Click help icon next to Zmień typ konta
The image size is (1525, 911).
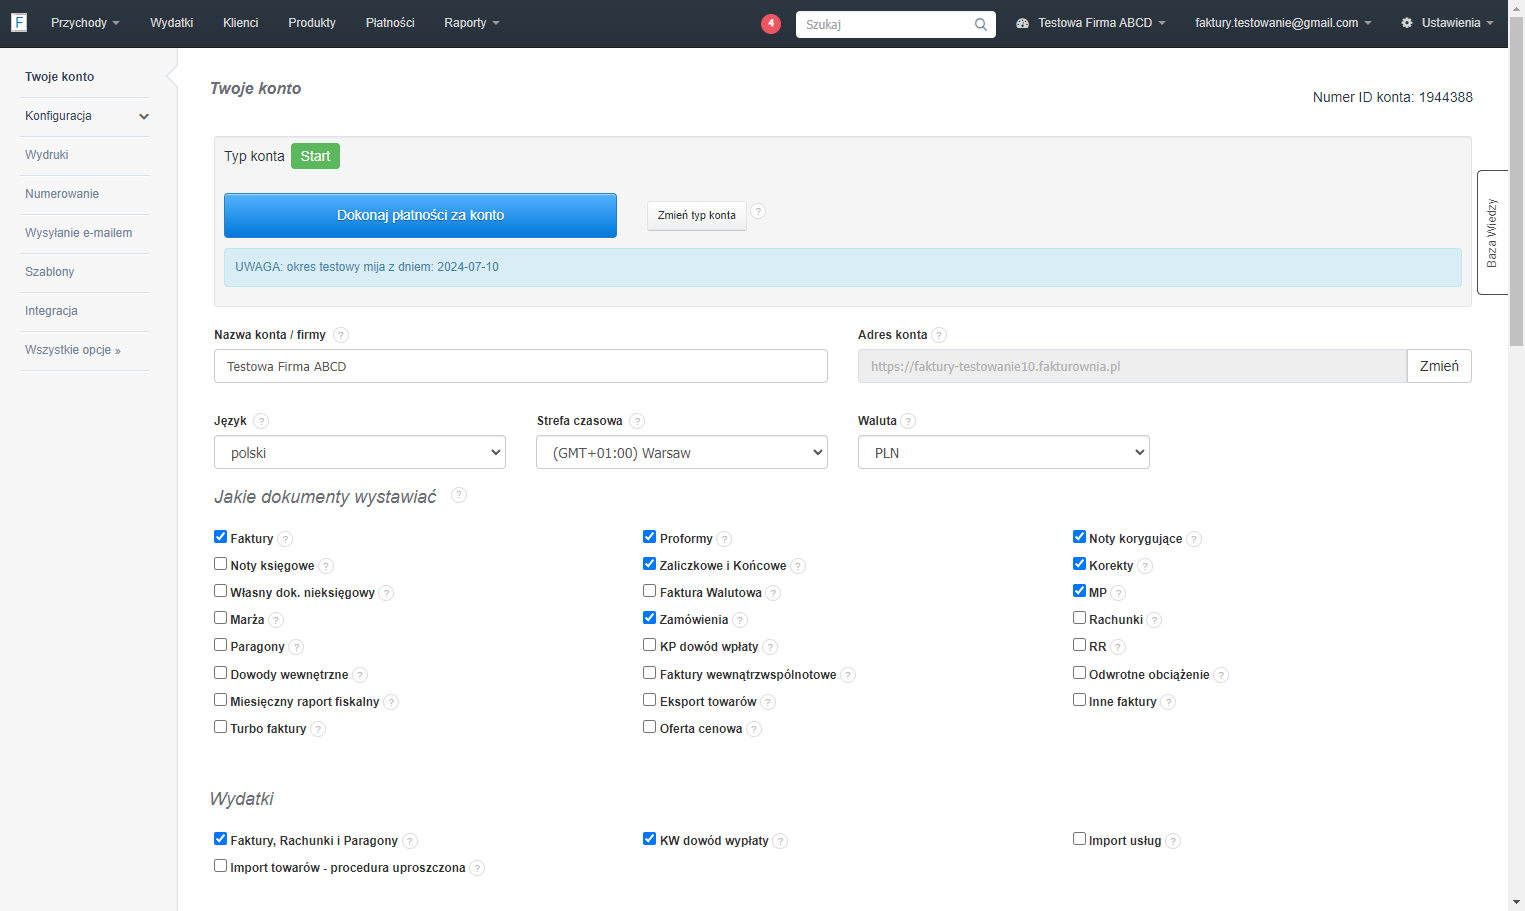pyautogui.click(x=758, y=211)
